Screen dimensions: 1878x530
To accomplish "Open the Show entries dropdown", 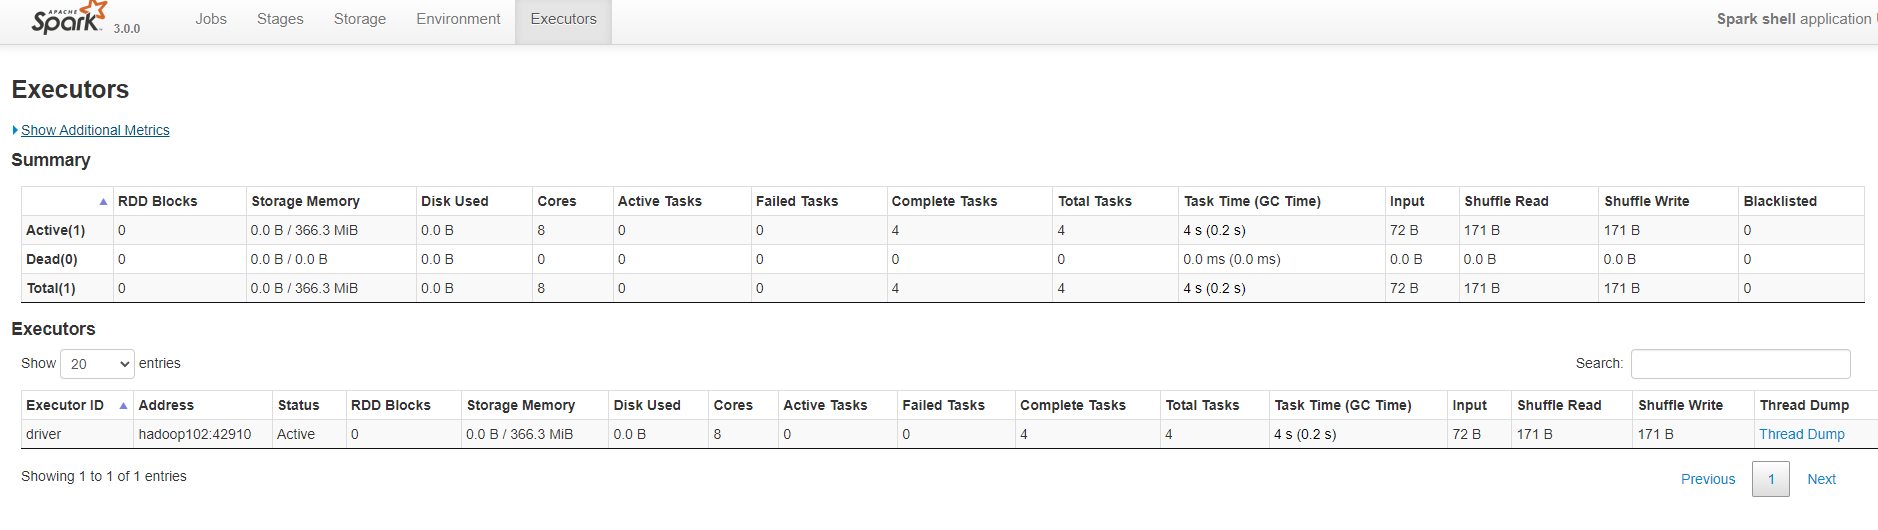I will click(x=97, y=364).
